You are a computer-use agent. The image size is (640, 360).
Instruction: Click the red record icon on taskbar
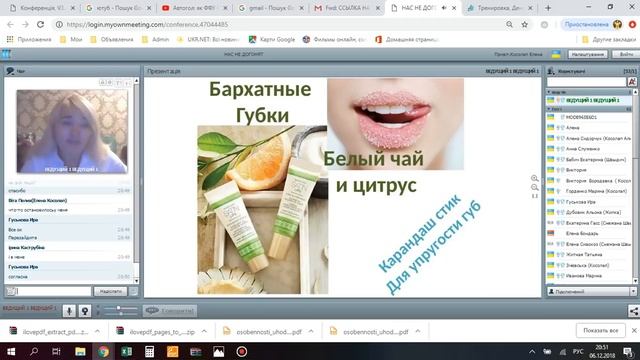tap(242, 351)
